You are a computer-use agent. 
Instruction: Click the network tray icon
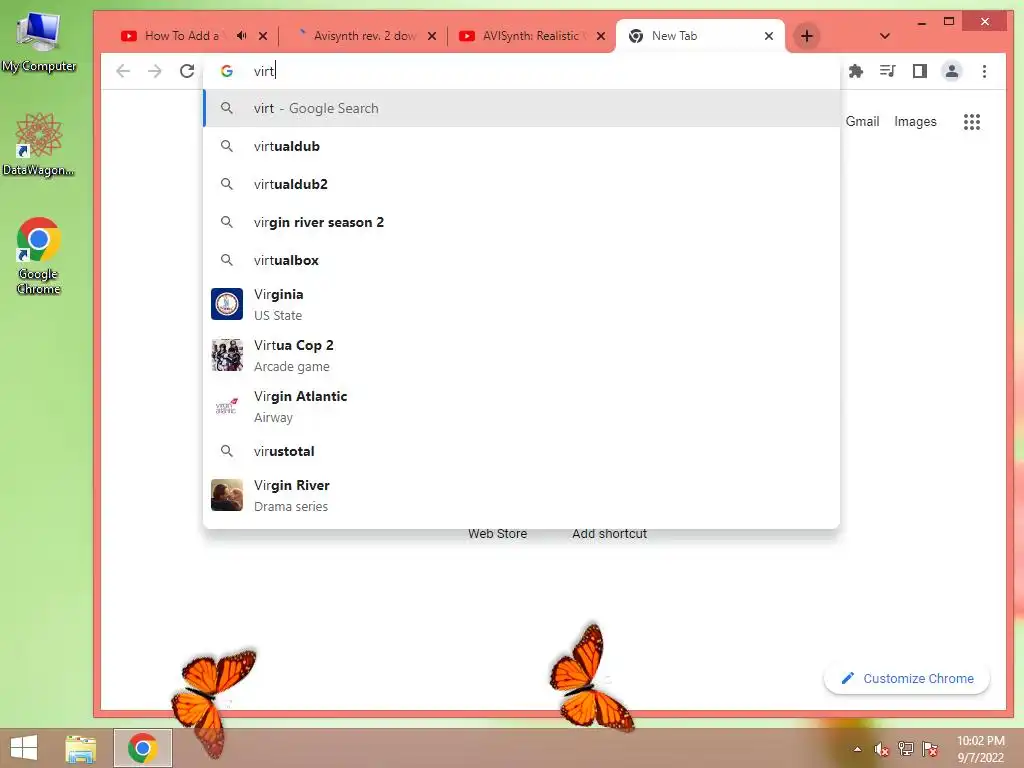905,749
